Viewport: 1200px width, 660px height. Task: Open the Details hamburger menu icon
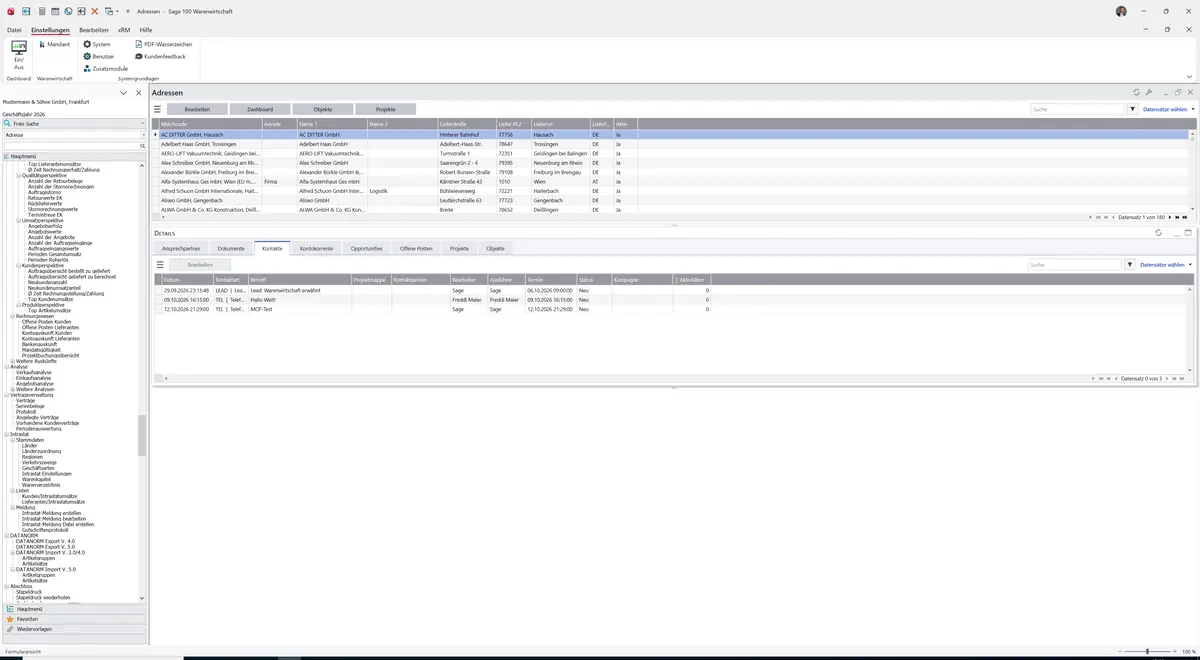coord(160,265)
